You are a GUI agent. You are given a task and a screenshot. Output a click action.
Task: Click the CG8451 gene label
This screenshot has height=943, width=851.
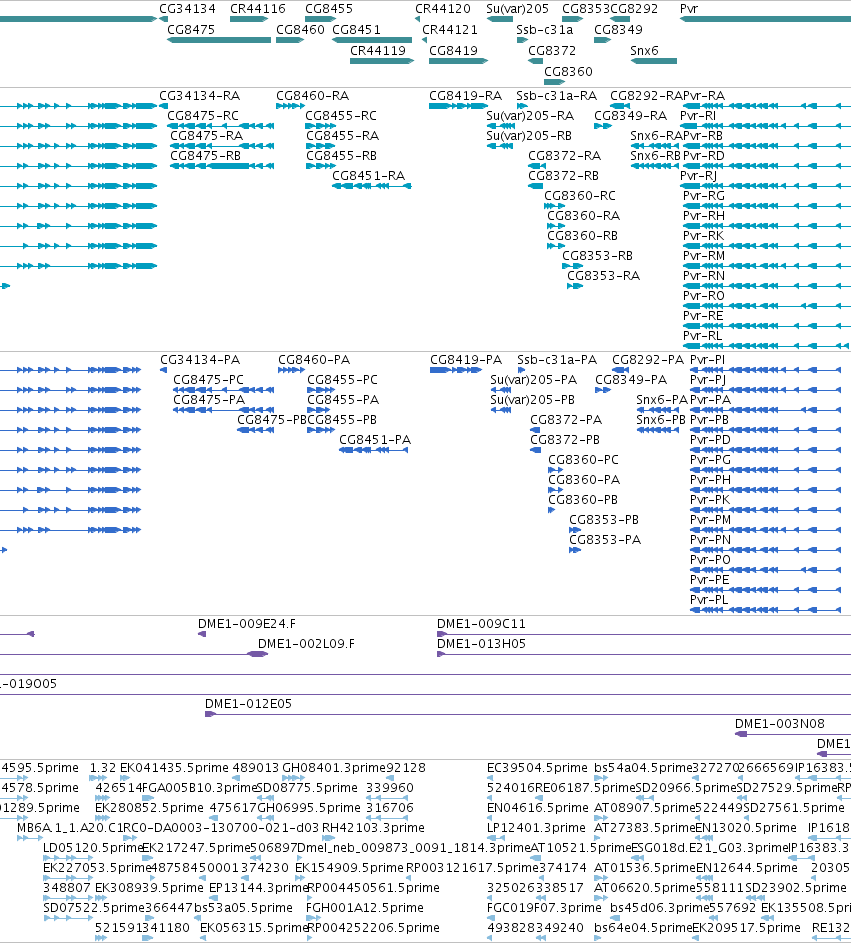coord(356,30)
